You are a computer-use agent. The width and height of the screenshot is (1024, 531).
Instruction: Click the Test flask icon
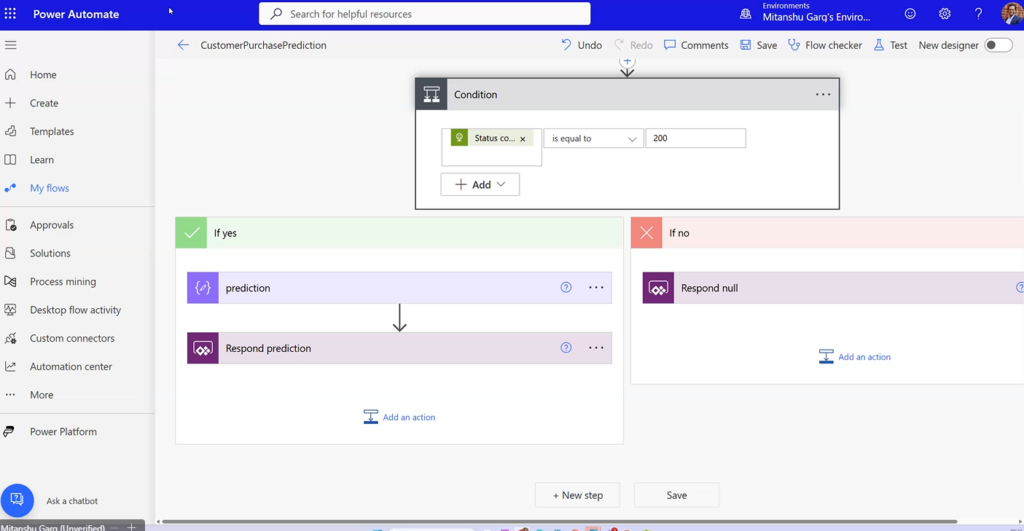point(879,45)
